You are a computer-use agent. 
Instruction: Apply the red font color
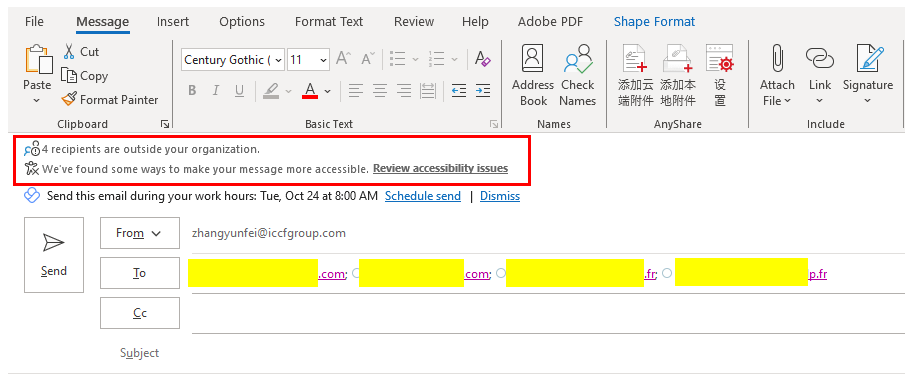click(310, 90)
